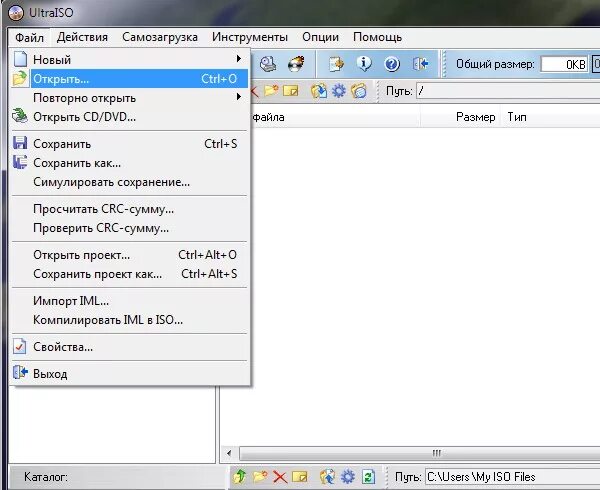Choose Открыть проект... menu entry
Viewport: 600px width, 490px height.
pyautogui.click(x=130, y=255)
